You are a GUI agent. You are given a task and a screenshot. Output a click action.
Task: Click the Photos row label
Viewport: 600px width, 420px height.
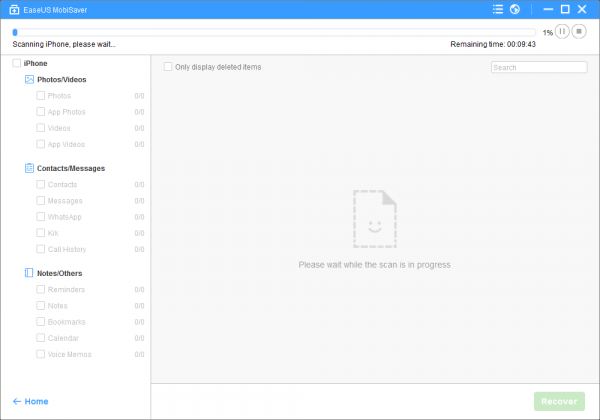pyautogui.click(x=59, y=96)
